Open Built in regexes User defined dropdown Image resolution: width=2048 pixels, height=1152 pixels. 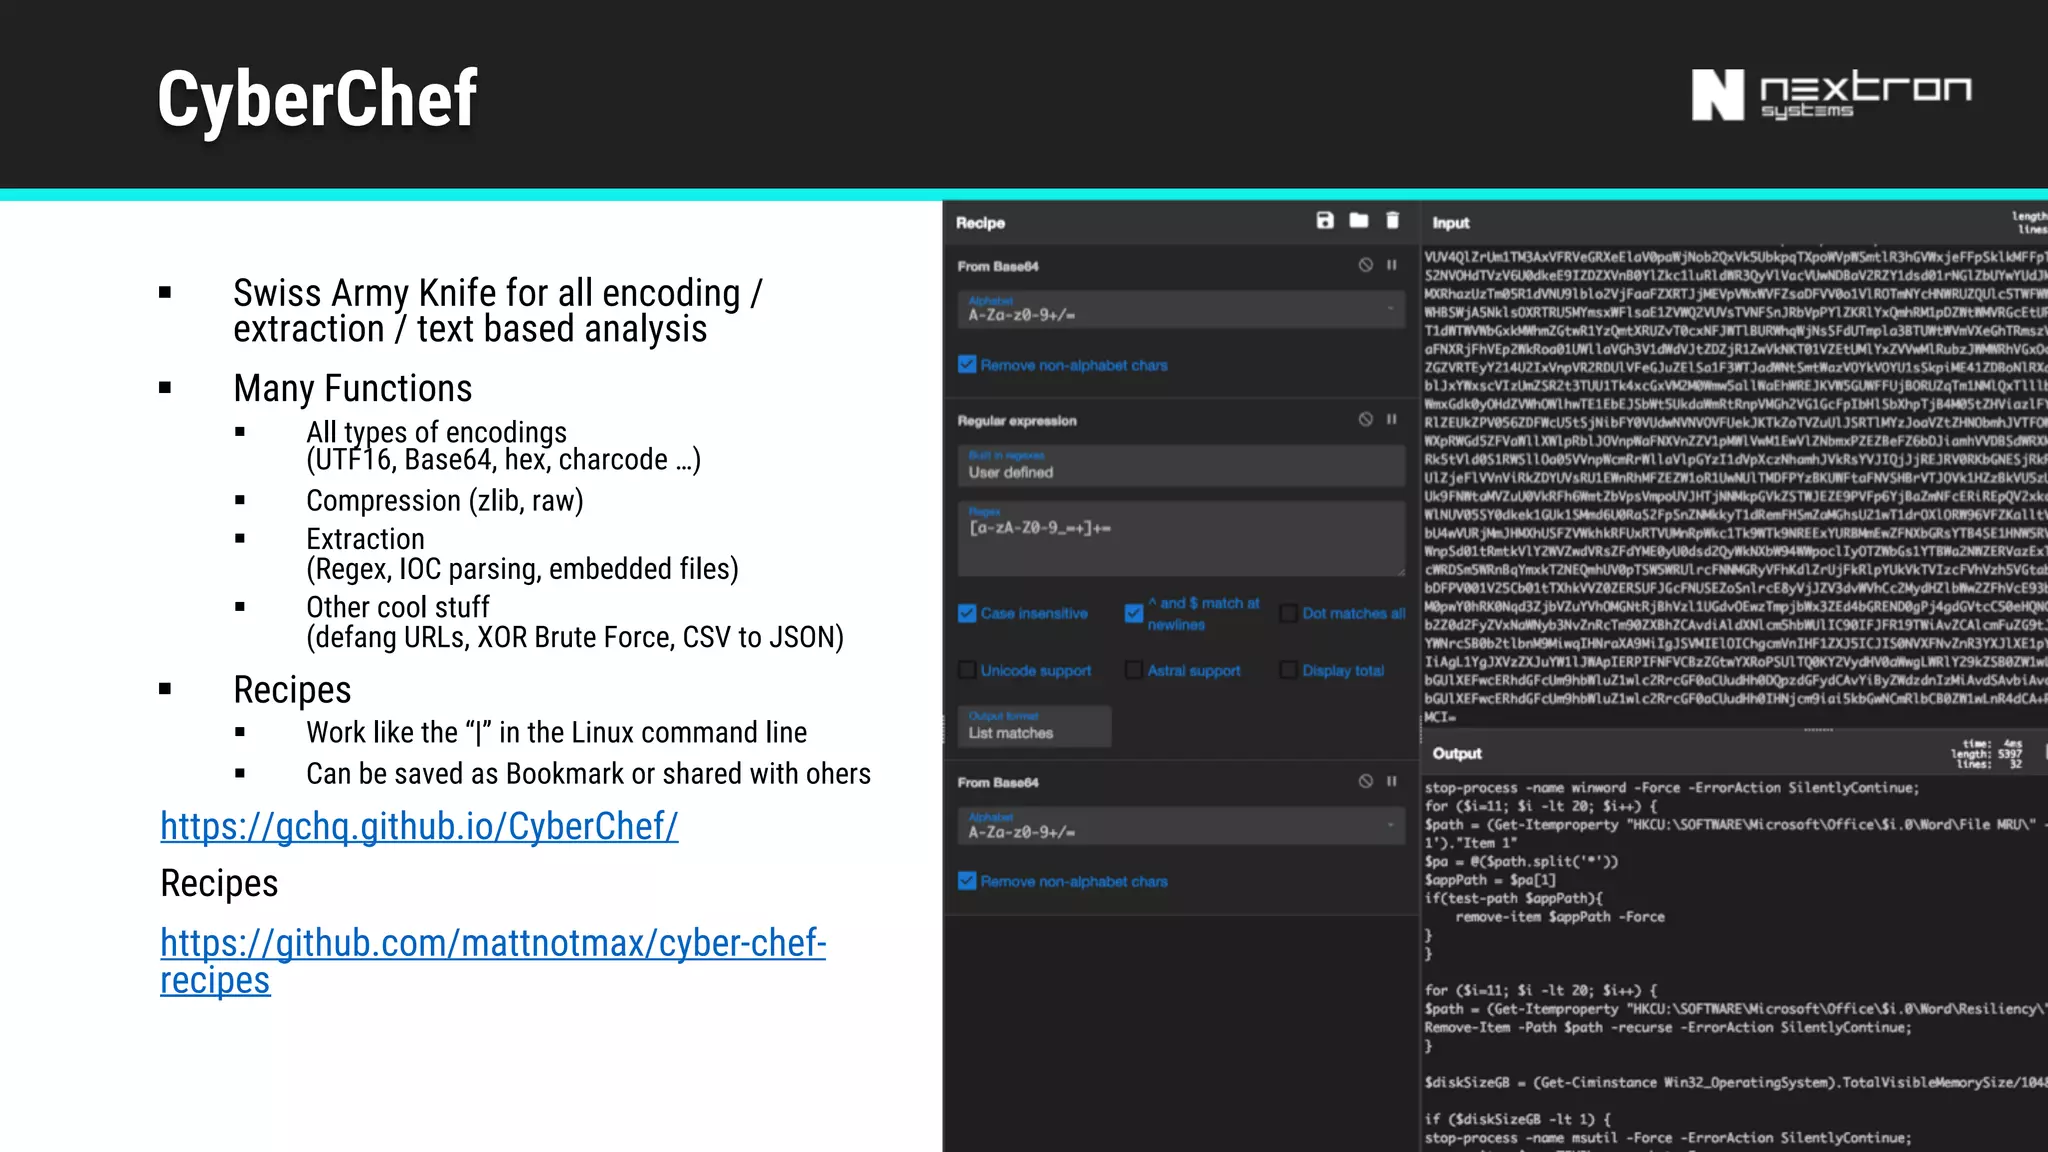point(1181,465)
